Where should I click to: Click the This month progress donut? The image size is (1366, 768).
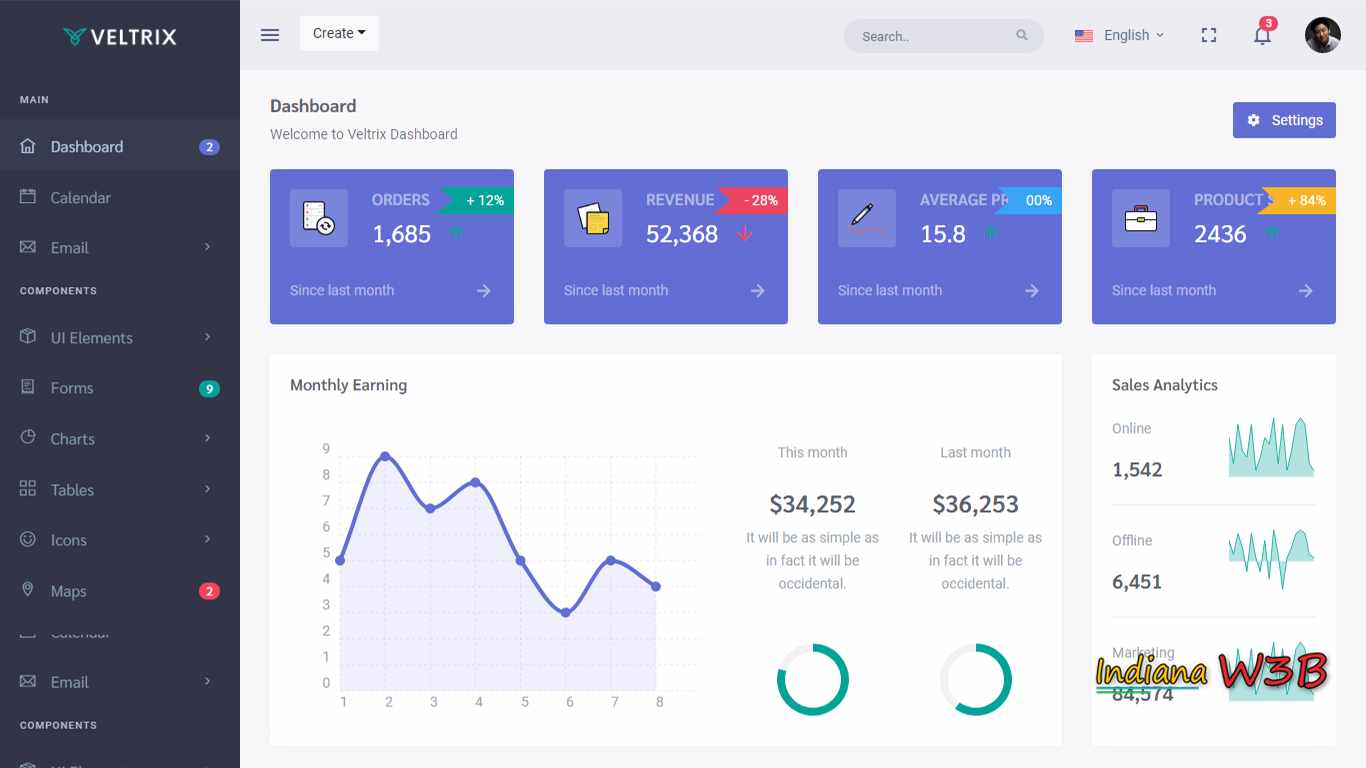point(812,679)
